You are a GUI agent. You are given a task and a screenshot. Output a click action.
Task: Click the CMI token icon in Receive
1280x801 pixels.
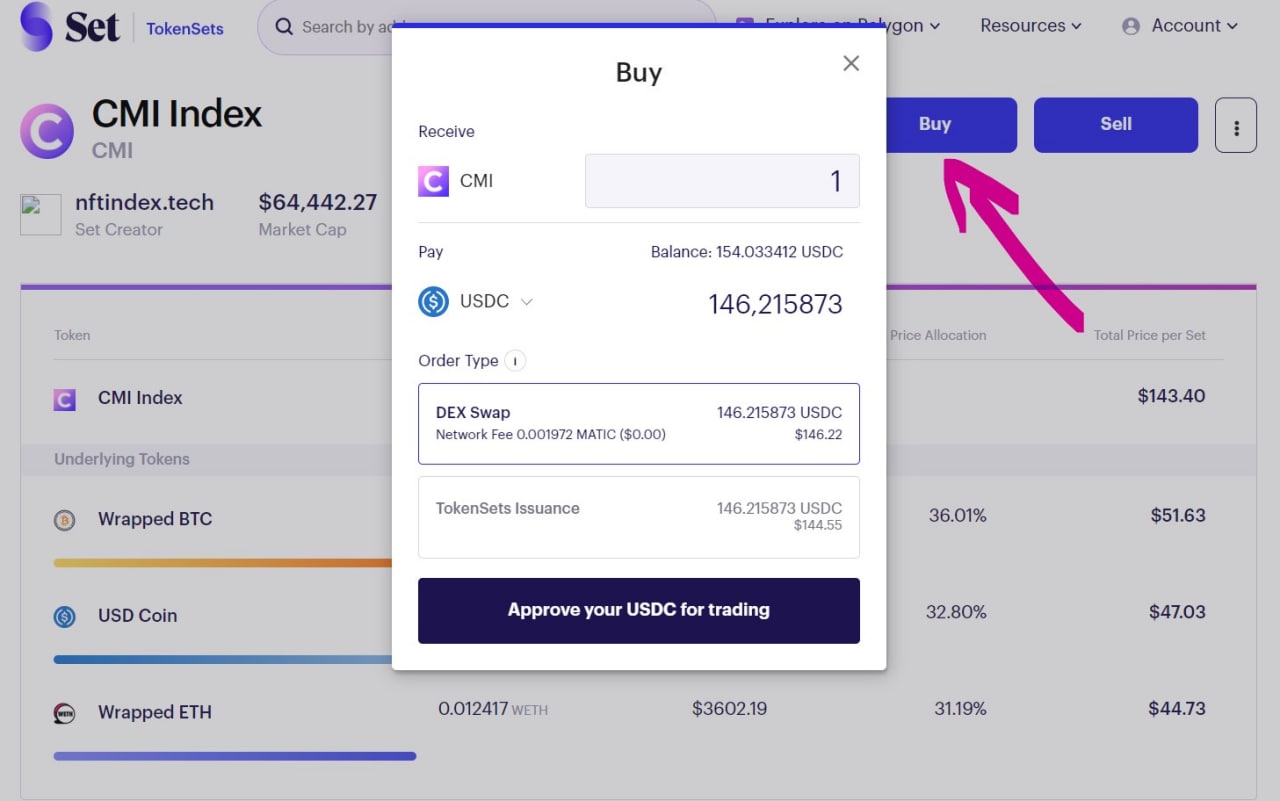click(433, 181)
